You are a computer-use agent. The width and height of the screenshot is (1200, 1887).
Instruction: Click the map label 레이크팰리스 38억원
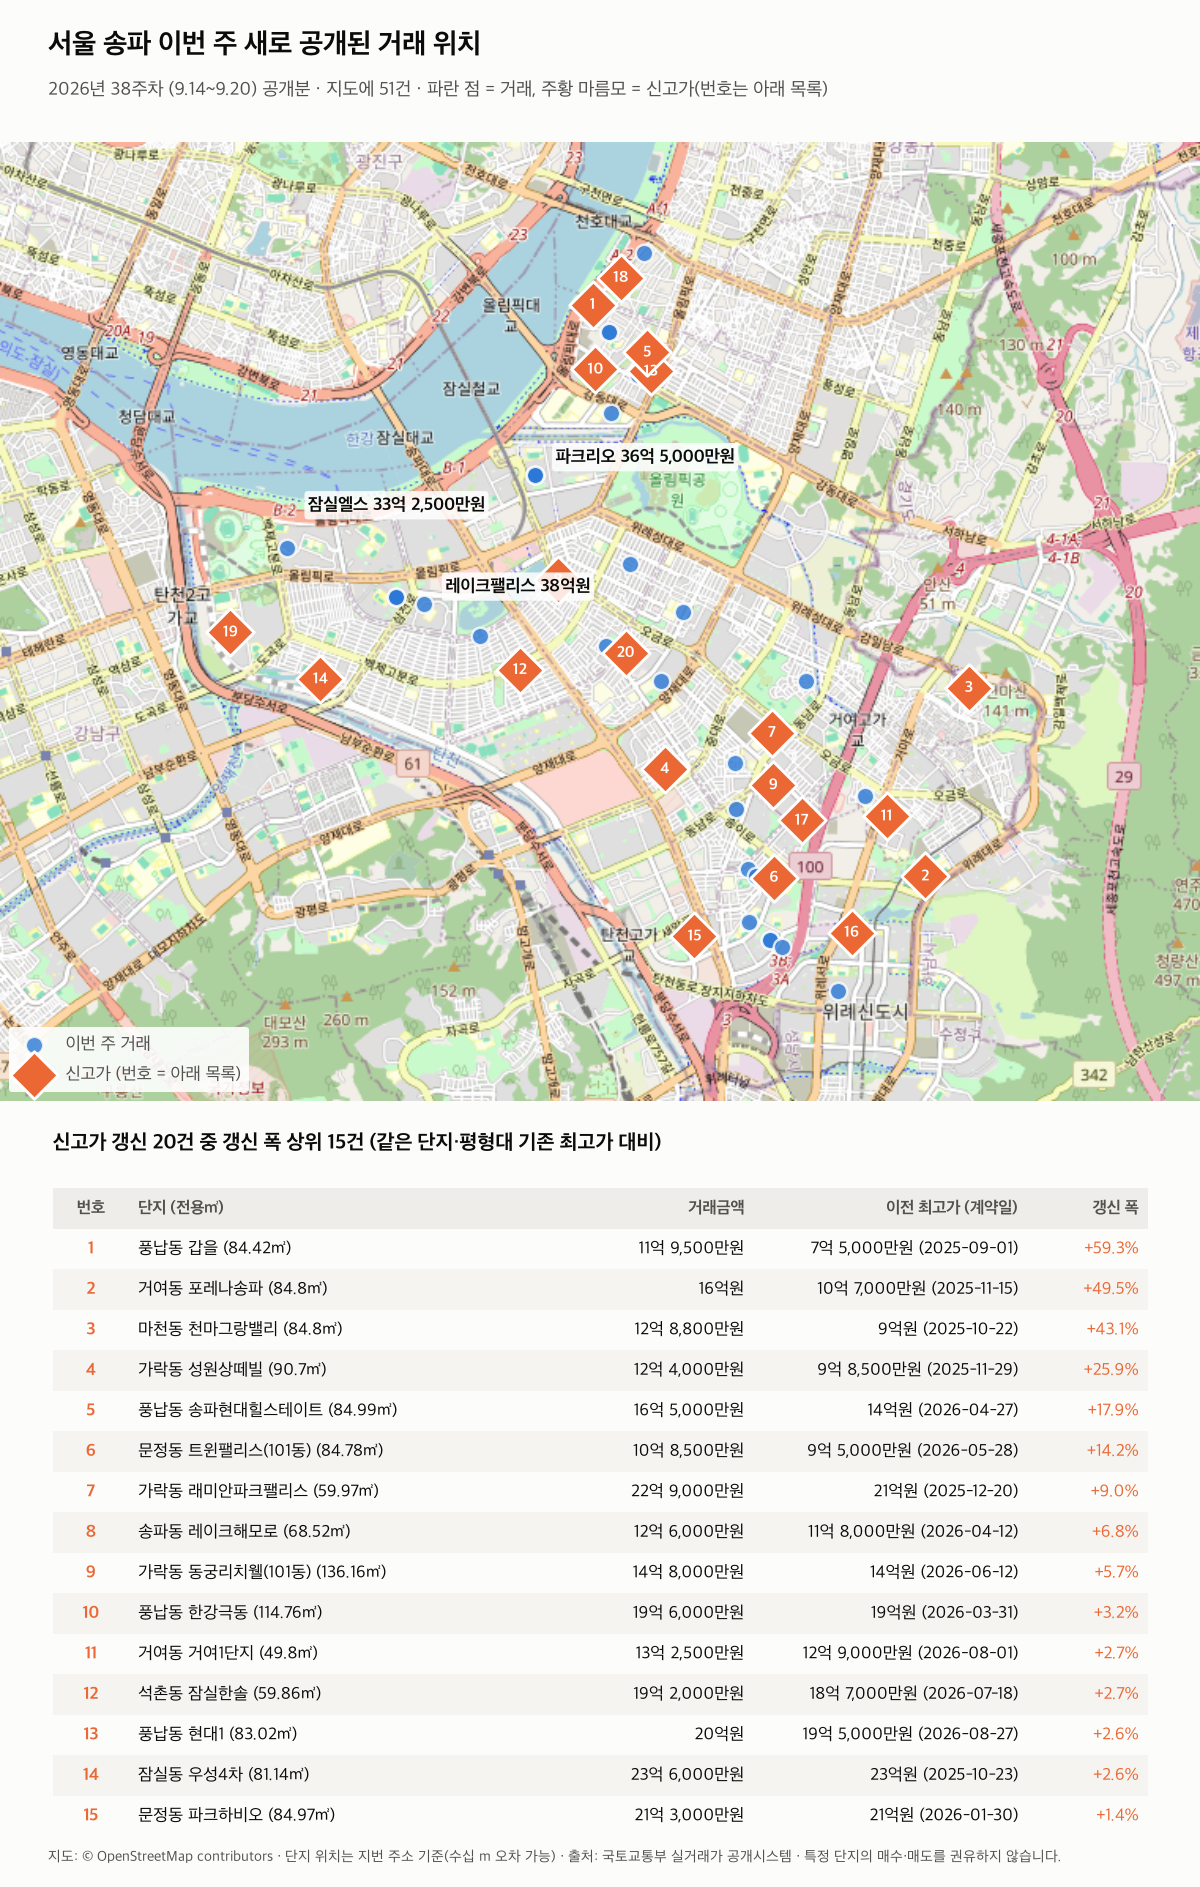point(518,585)
